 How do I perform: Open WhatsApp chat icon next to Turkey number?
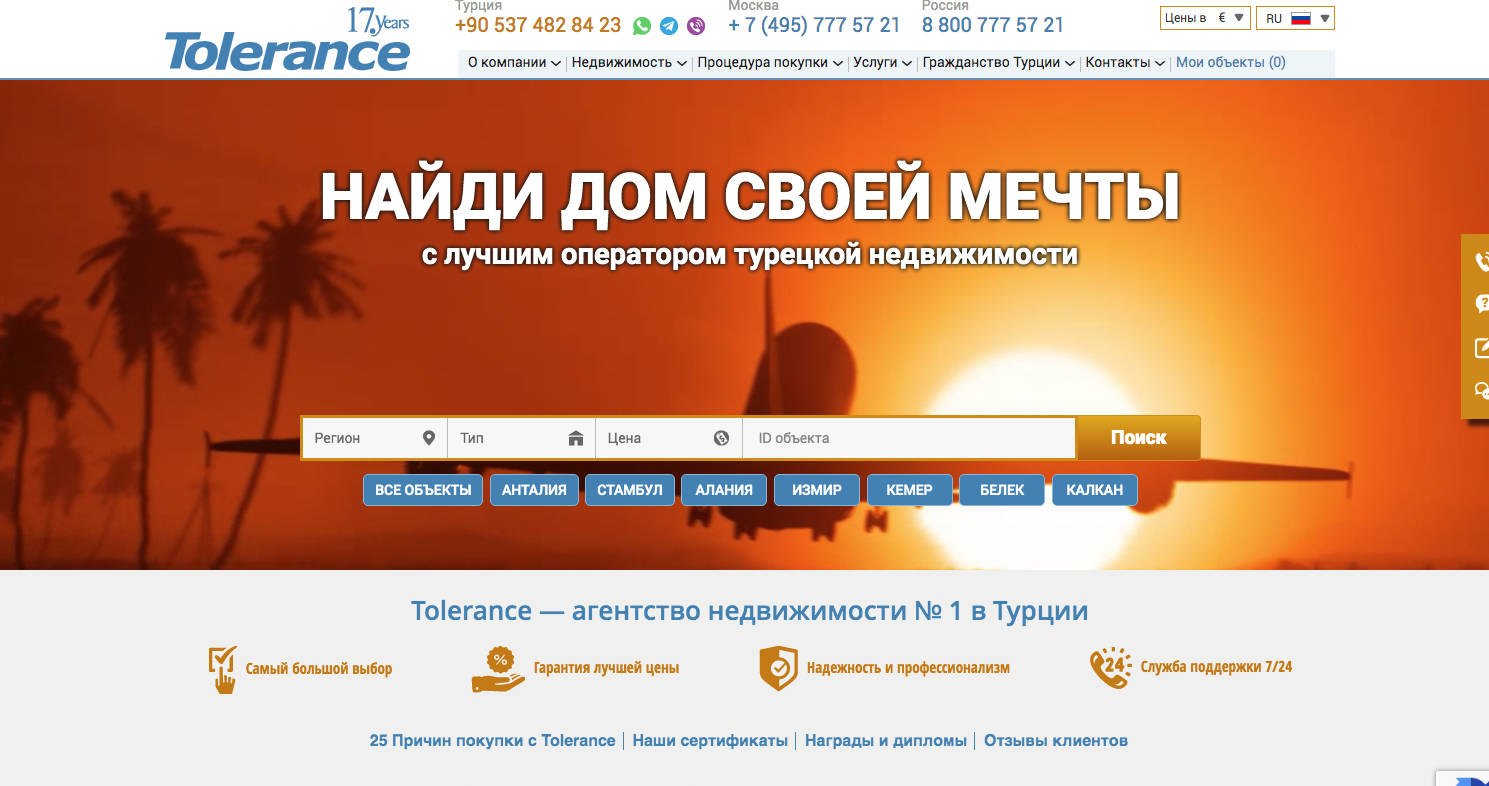tap(642, 26)
